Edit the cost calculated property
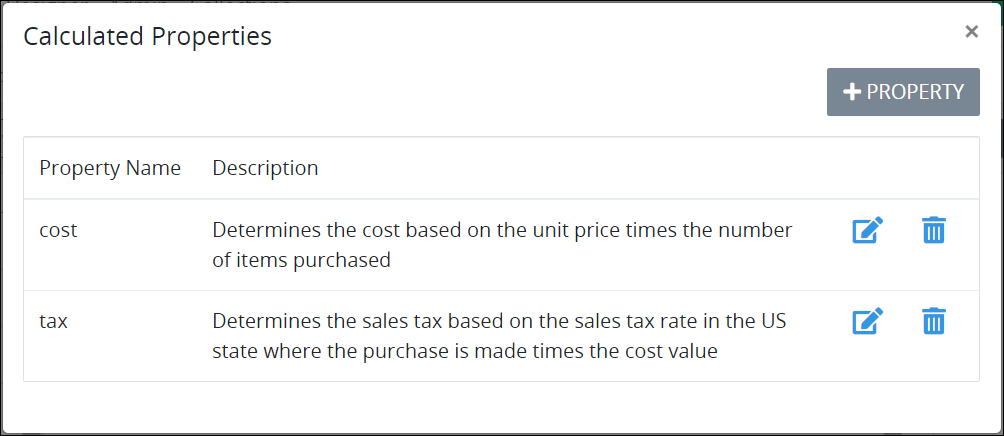This screenshot has height=436, width=1004. click(x=868, y=230)
